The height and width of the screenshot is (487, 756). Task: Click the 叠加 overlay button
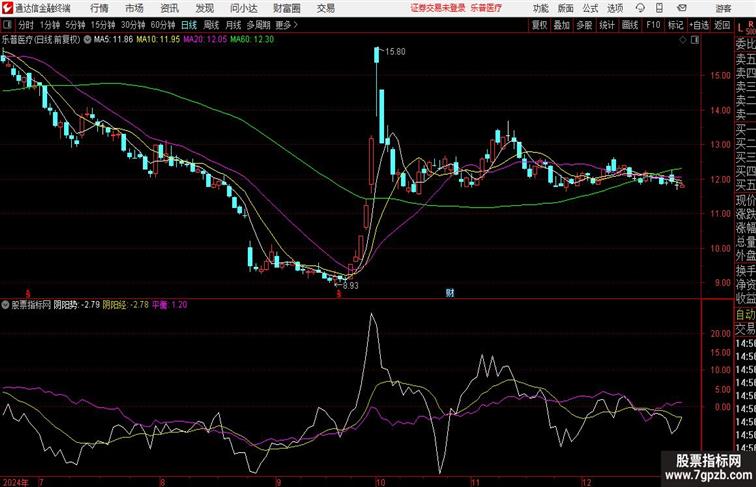[562, 25]
